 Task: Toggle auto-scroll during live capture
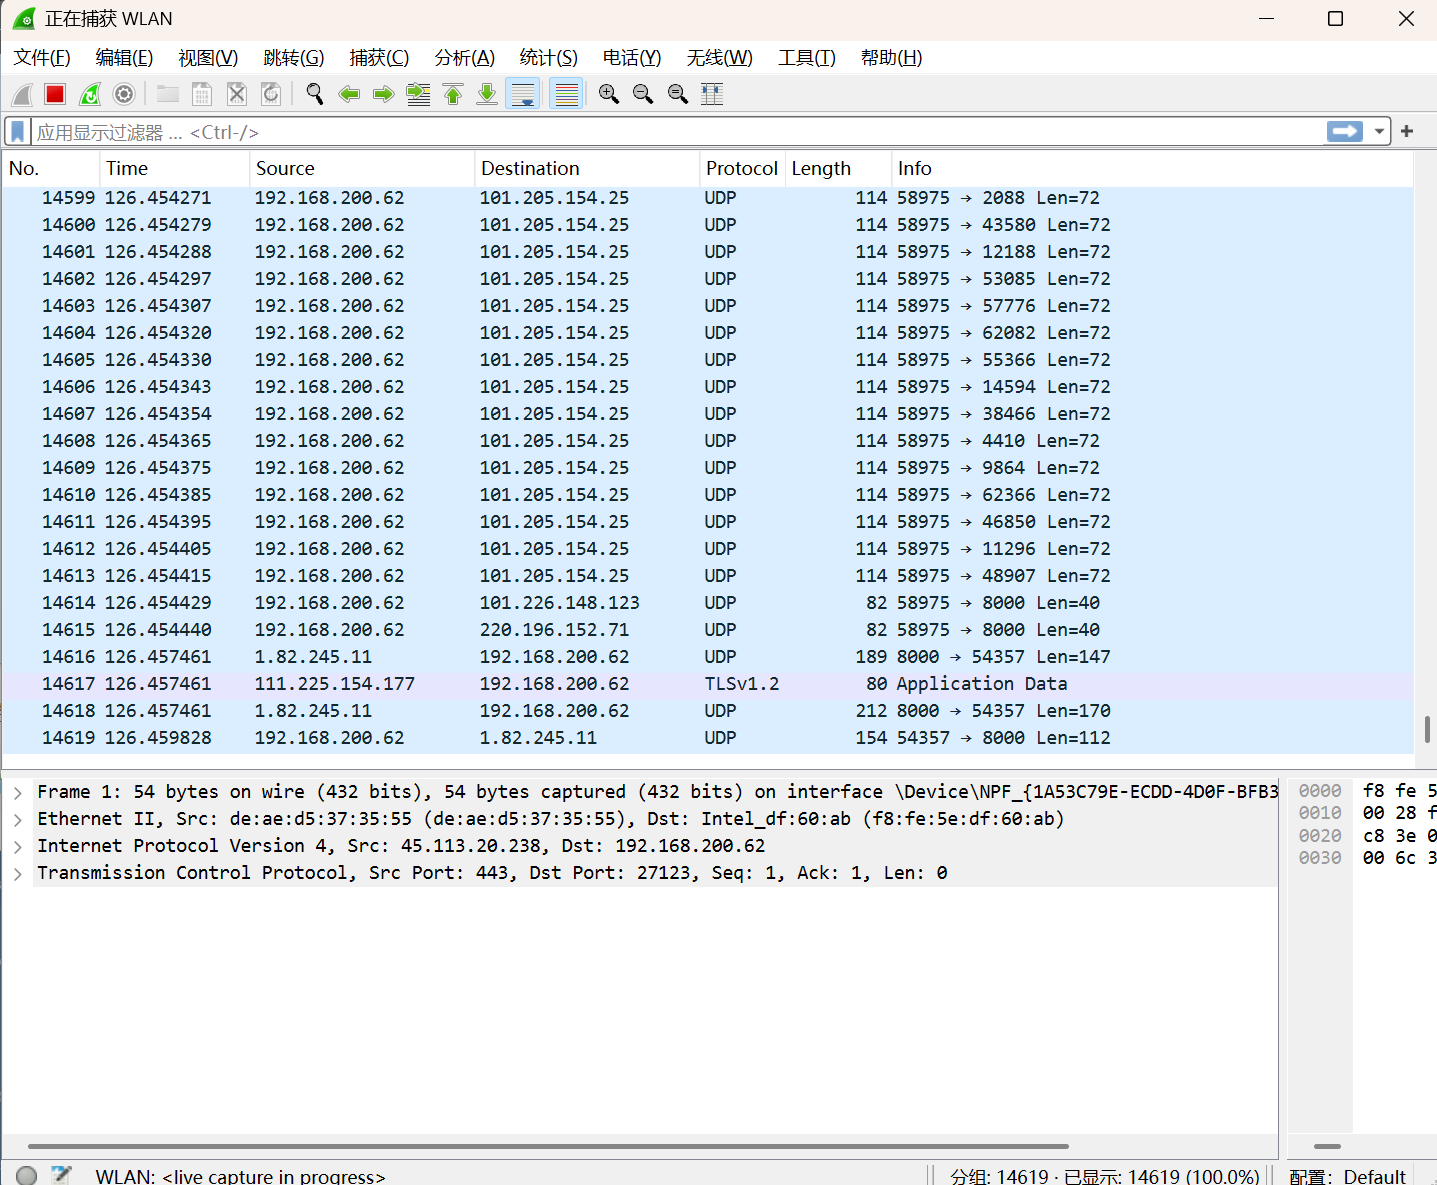click(523, 94)
